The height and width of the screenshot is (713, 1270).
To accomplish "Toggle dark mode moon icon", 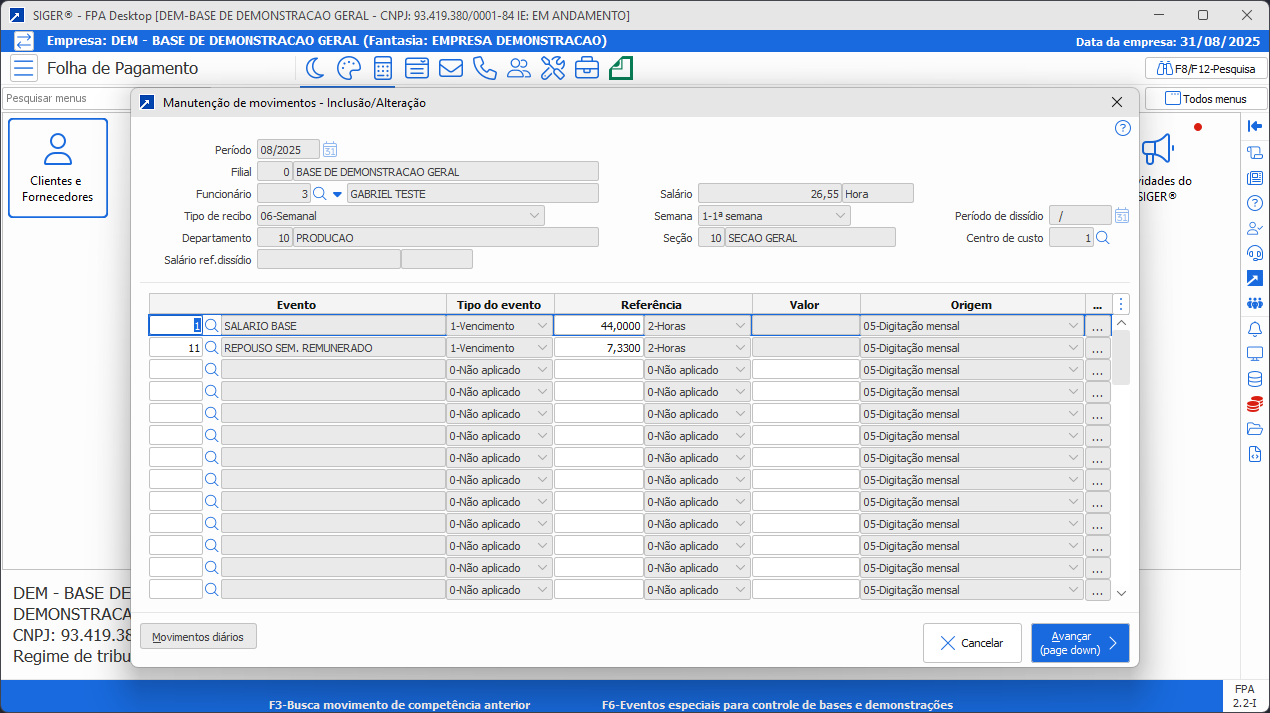I will 315,68.
